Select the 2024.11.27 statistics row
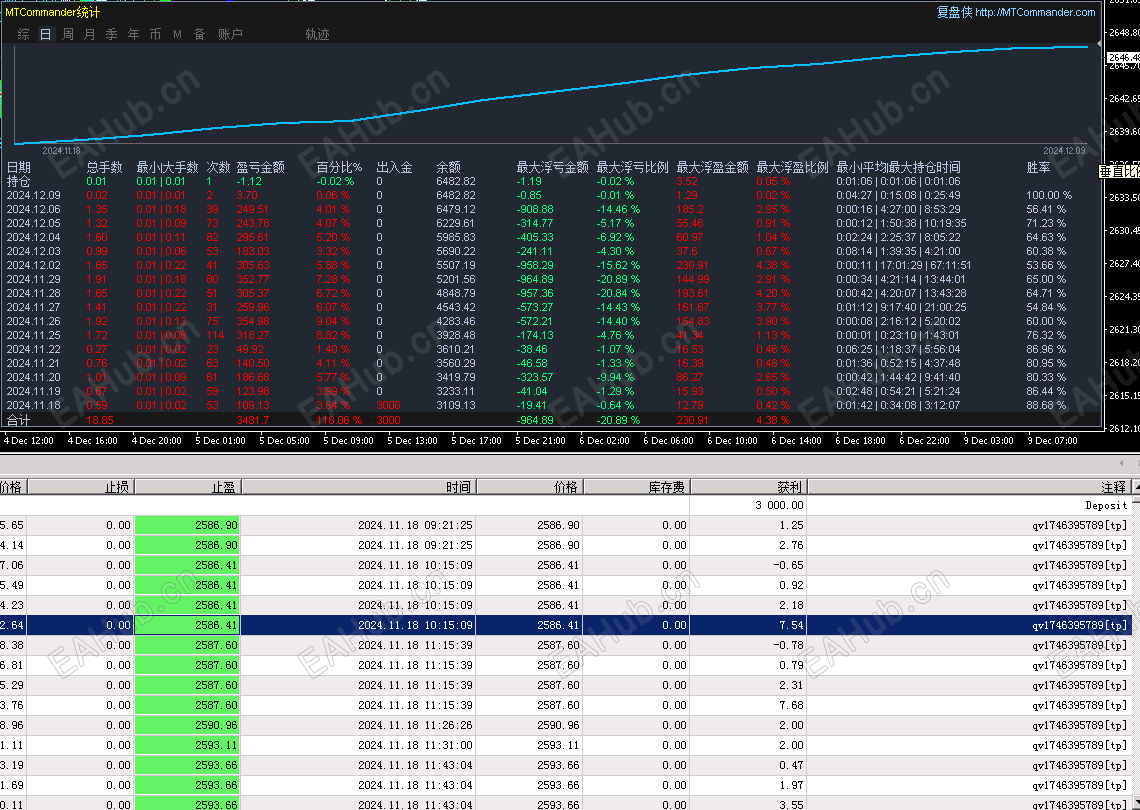The image size is (1140, 810). pos(551,307)
